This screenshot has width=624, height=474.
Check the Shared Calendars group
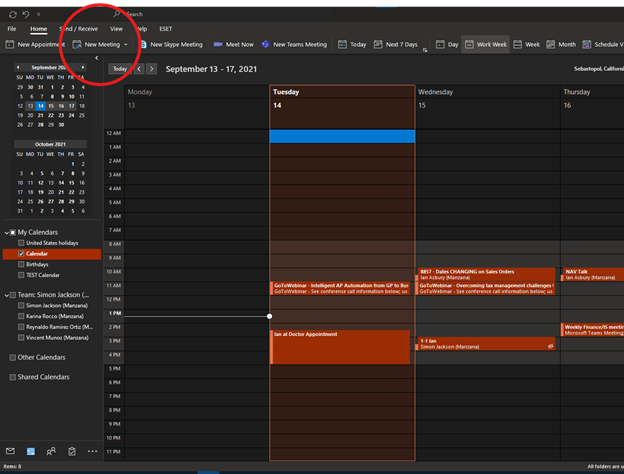tap(13, 377)
